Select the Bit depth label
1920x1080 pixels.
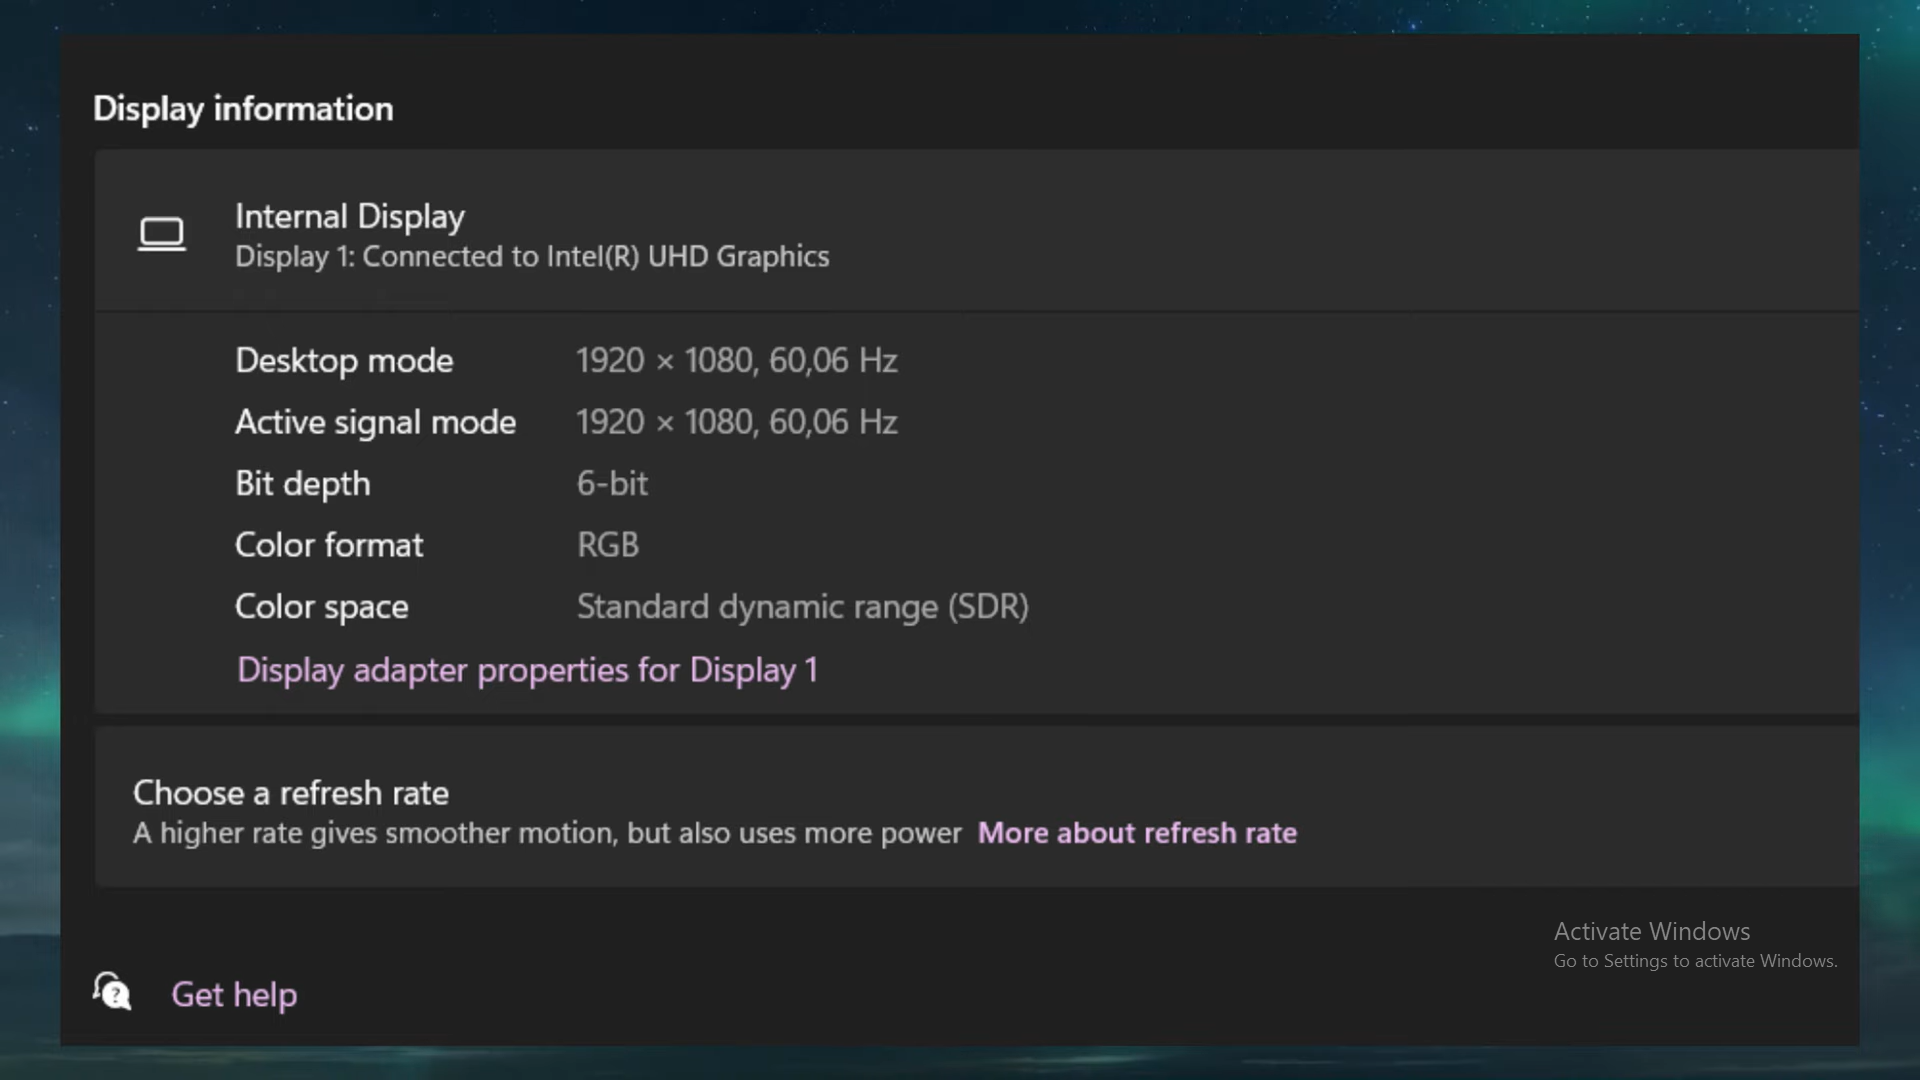click(x=302, y=484)
